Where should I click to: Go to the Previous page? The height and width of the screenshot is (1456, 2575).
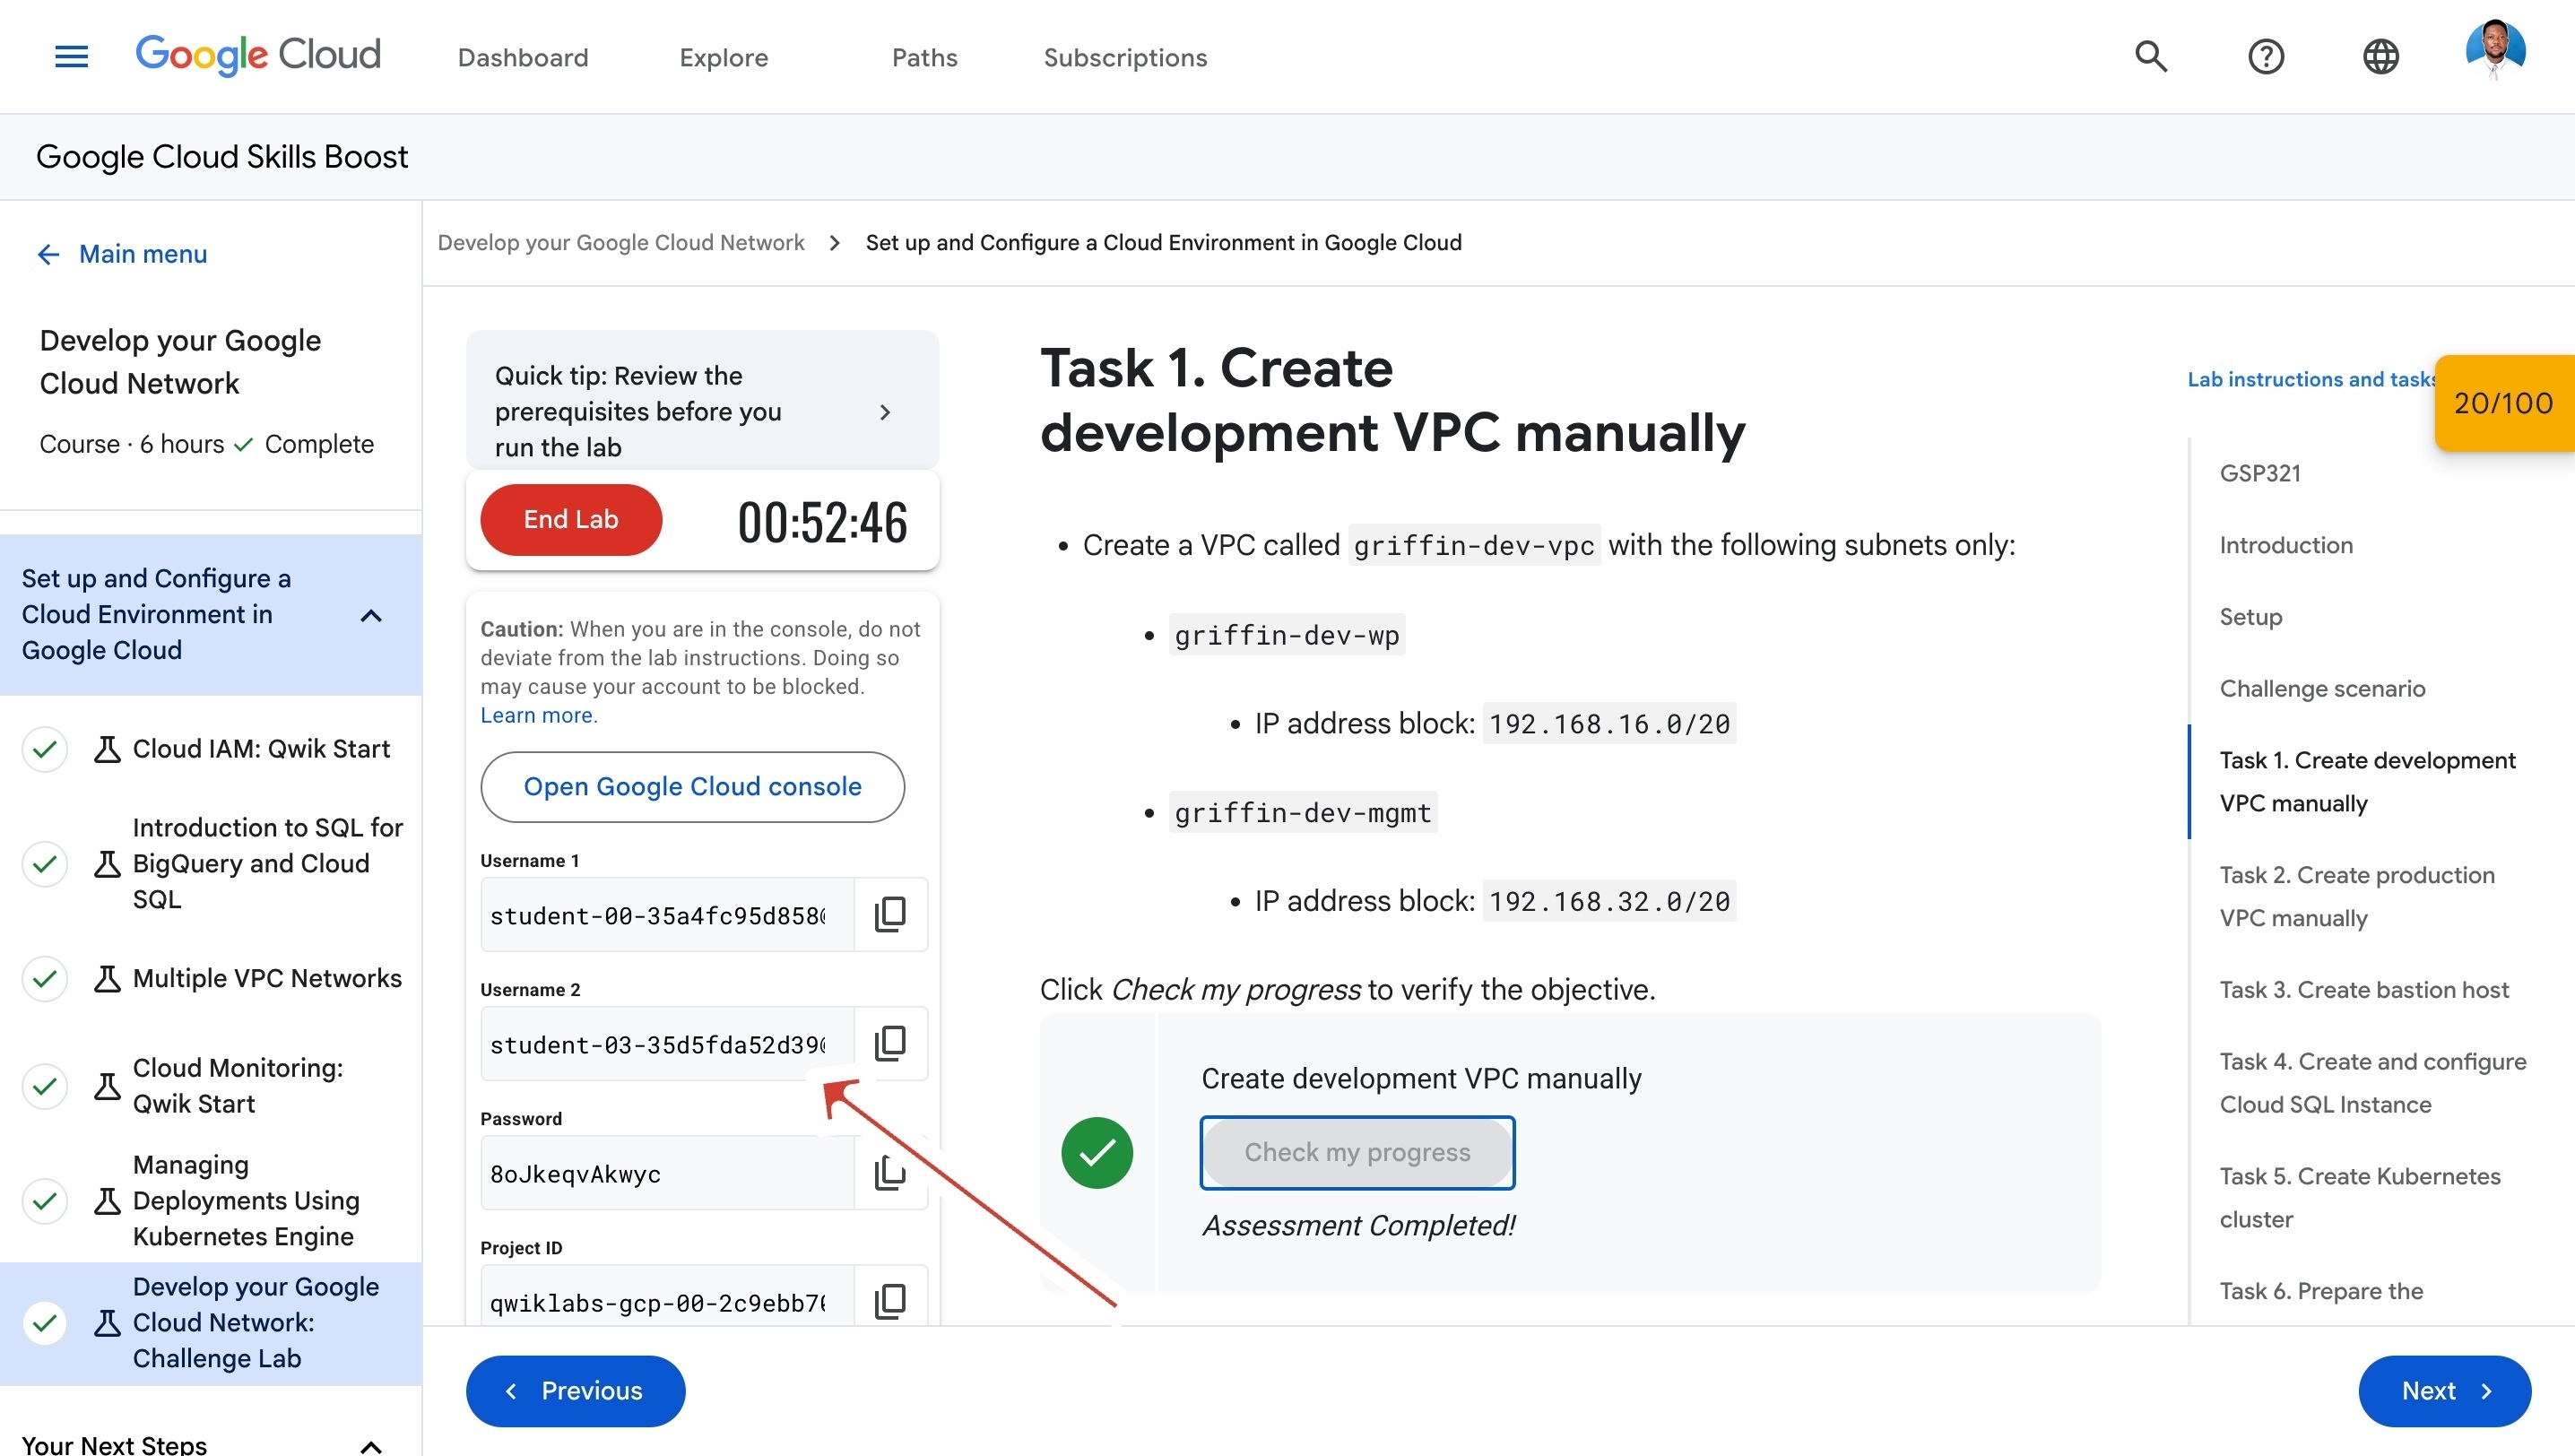click(x=575, y=1391)
